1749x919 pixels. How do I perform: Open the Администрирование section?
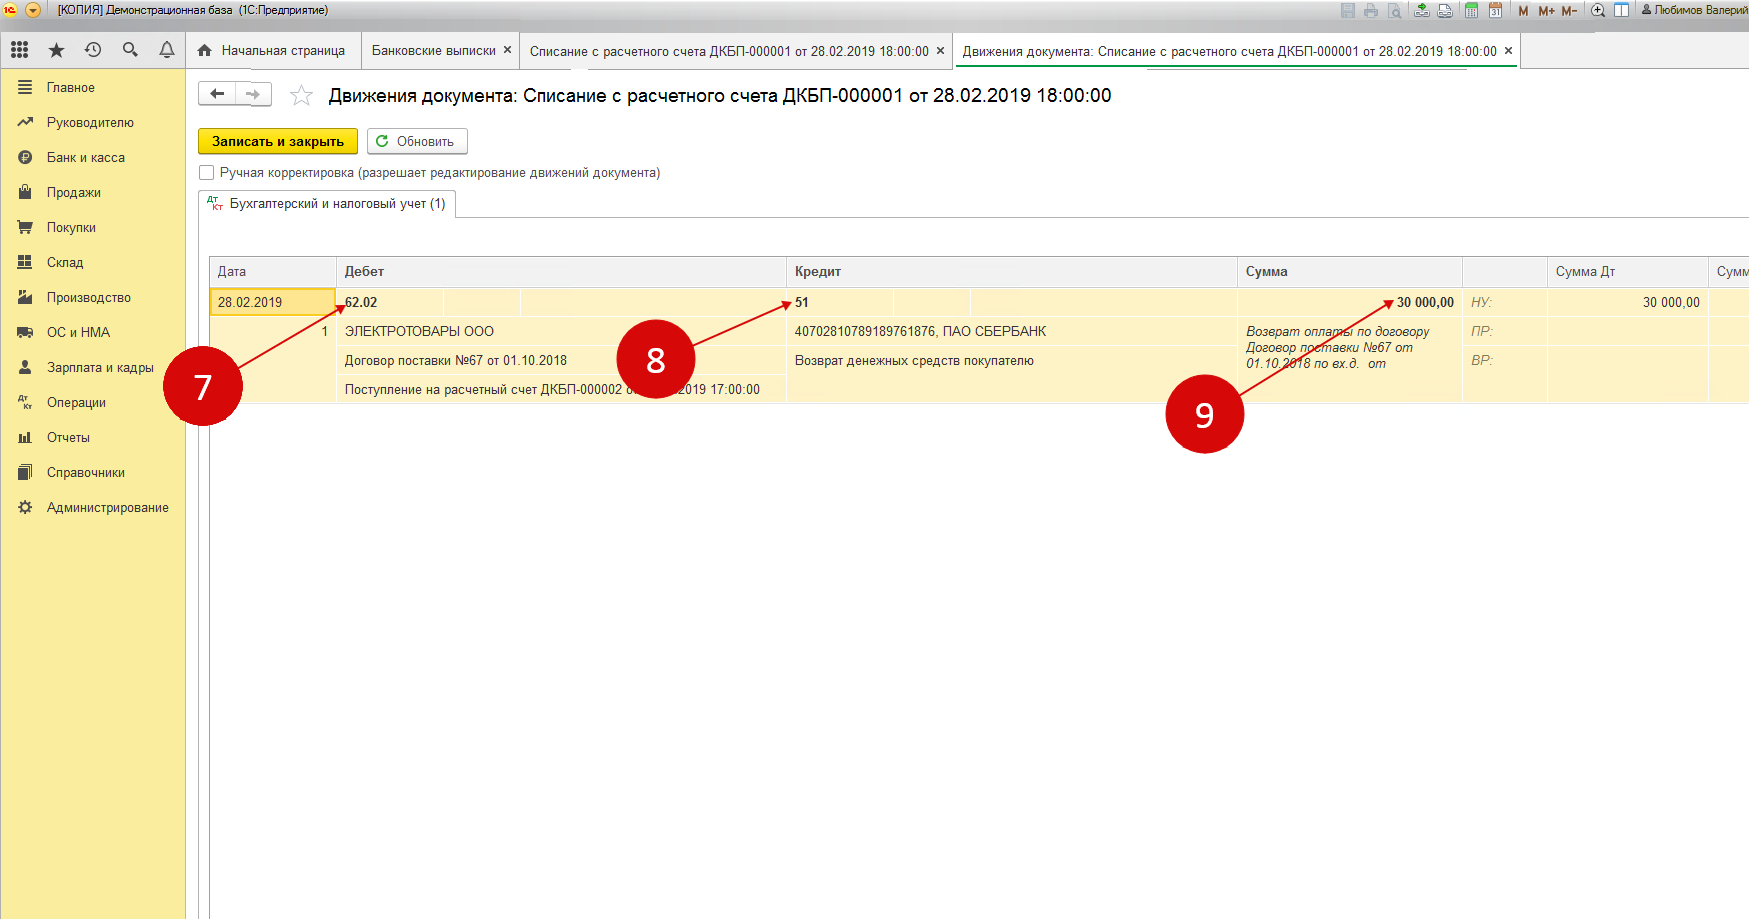point(107,508)
